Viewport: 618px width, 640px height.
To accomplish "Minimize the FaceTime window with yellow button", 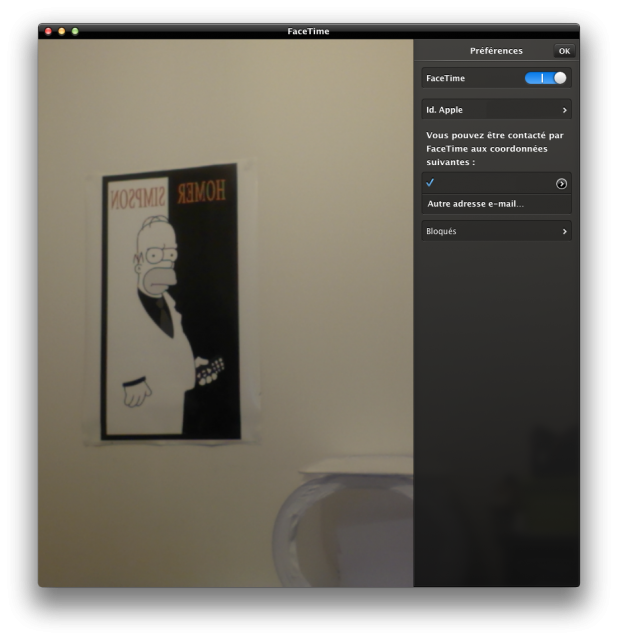I will tap(62, 31).
